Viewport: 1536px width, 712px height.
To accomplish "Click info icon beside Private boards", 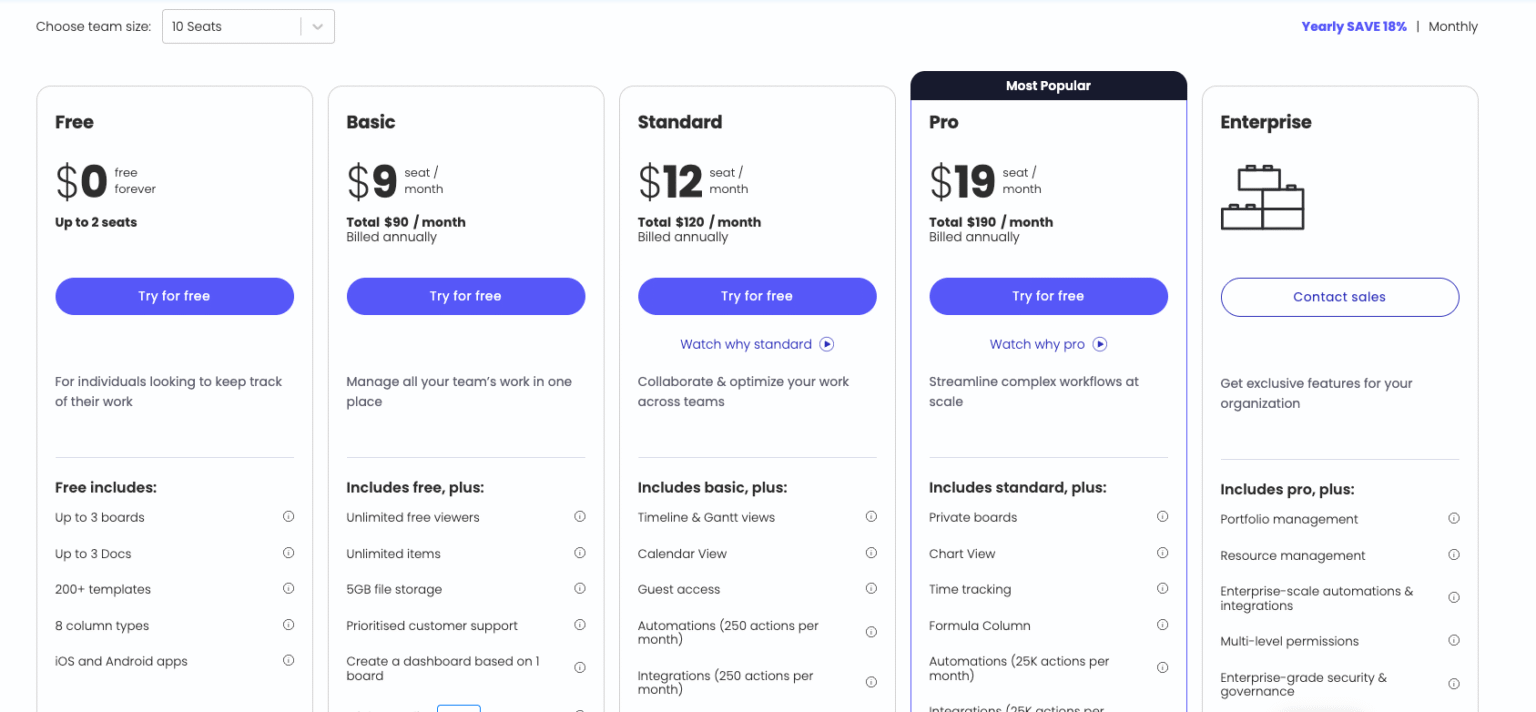I will click(1162, 517).
